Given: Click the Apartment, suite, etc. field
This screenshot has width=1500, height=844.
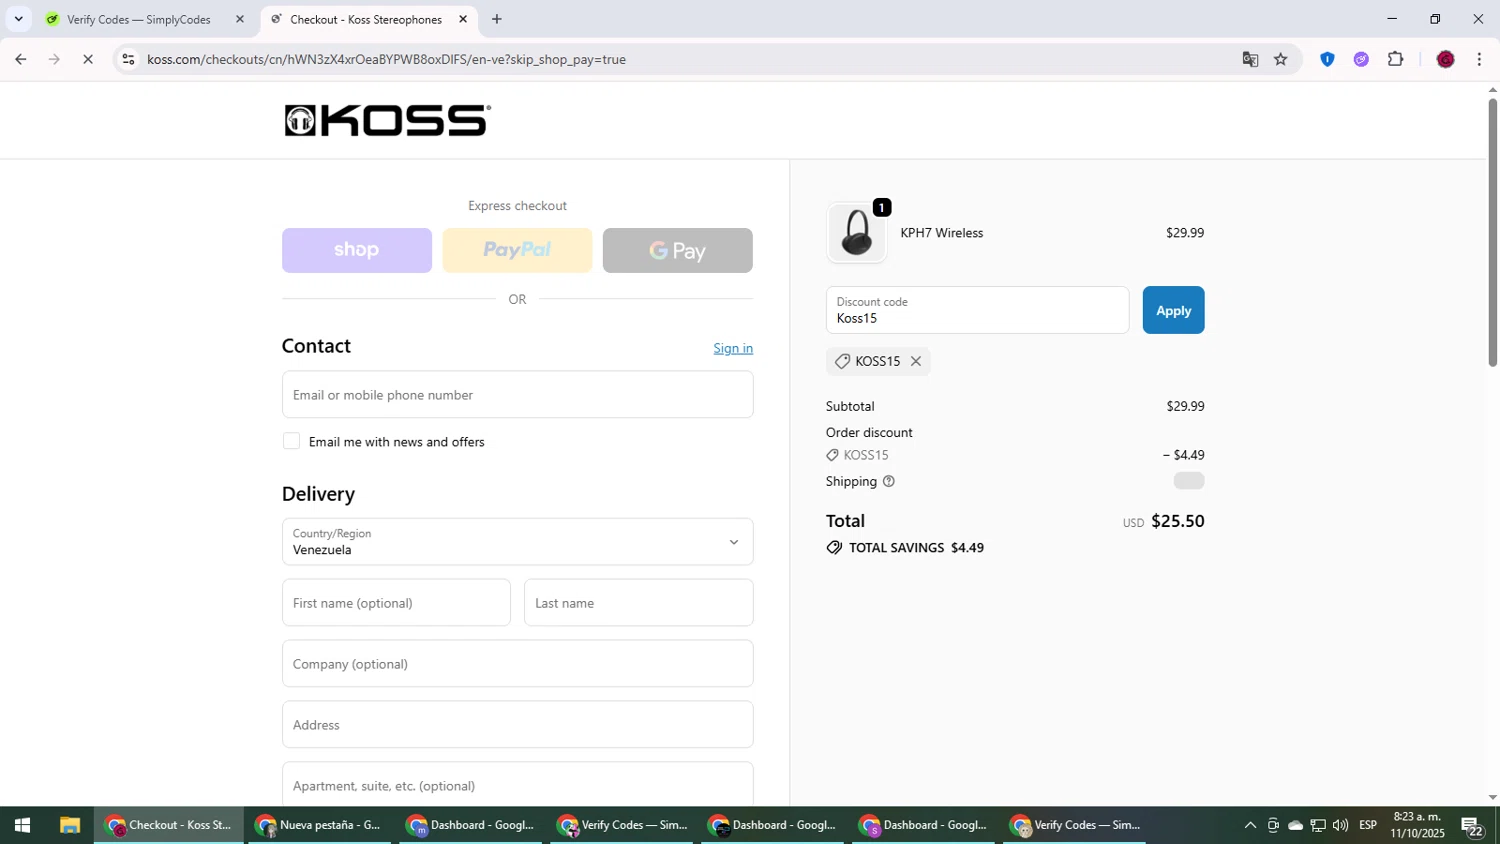Looking at the screenshot, I should tap(517, 784).
